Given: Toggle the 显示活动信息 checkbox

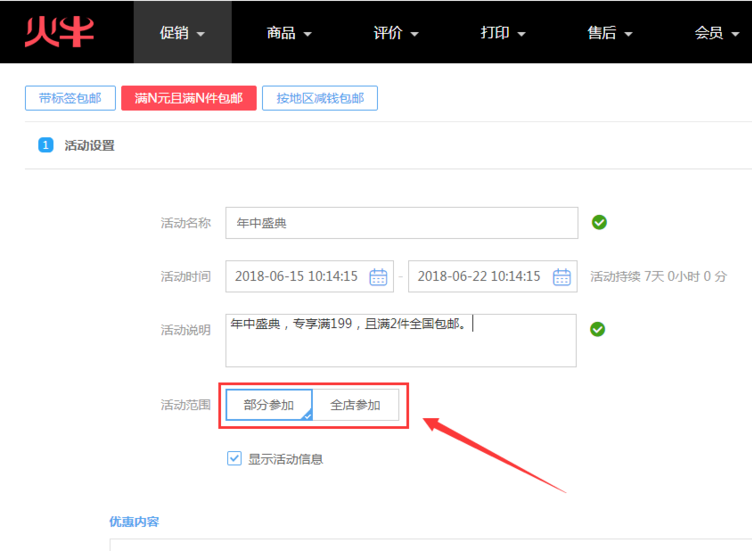Looking at the screenshot, I should [x=234, y=458].
